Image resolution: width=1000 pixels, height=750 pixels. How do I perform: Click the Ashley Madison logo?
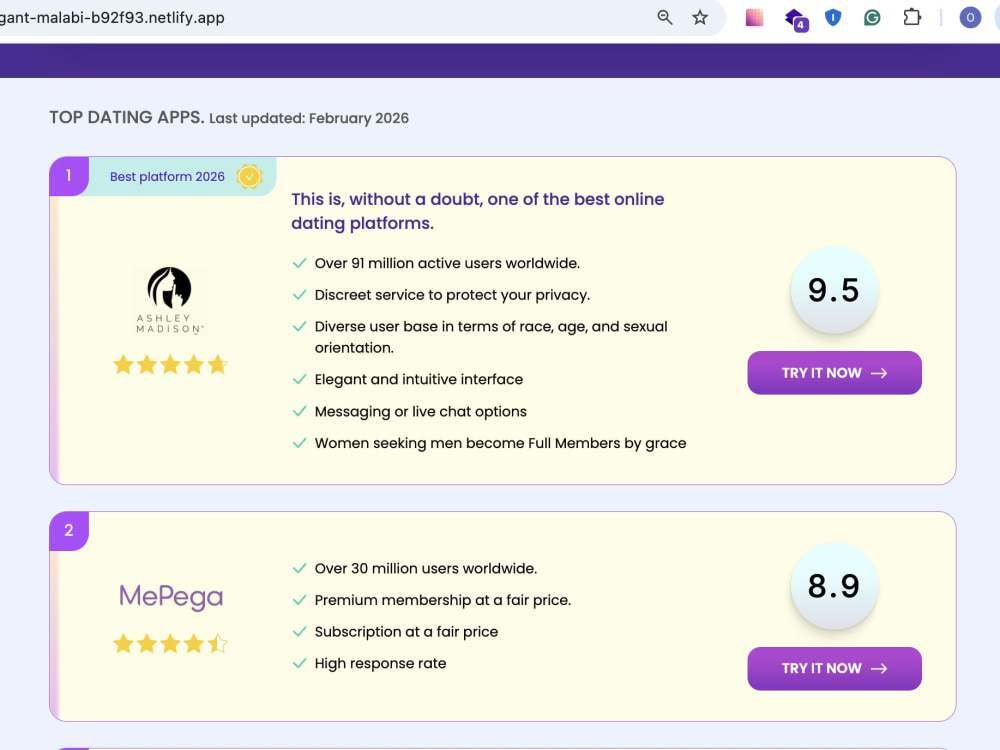(x=170, y=300)
